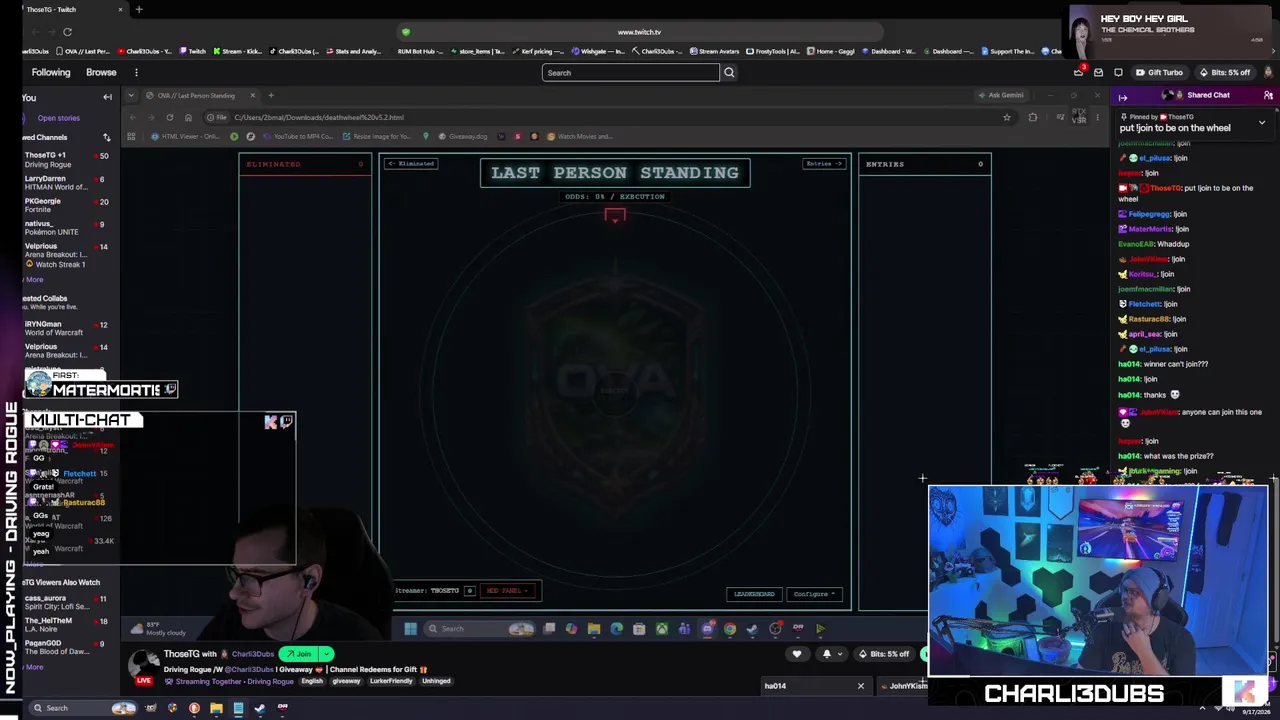Collapse the Twitch left sidebar arrow
This screenshot has width=1280, height=720.
click(x=107, y=97)
